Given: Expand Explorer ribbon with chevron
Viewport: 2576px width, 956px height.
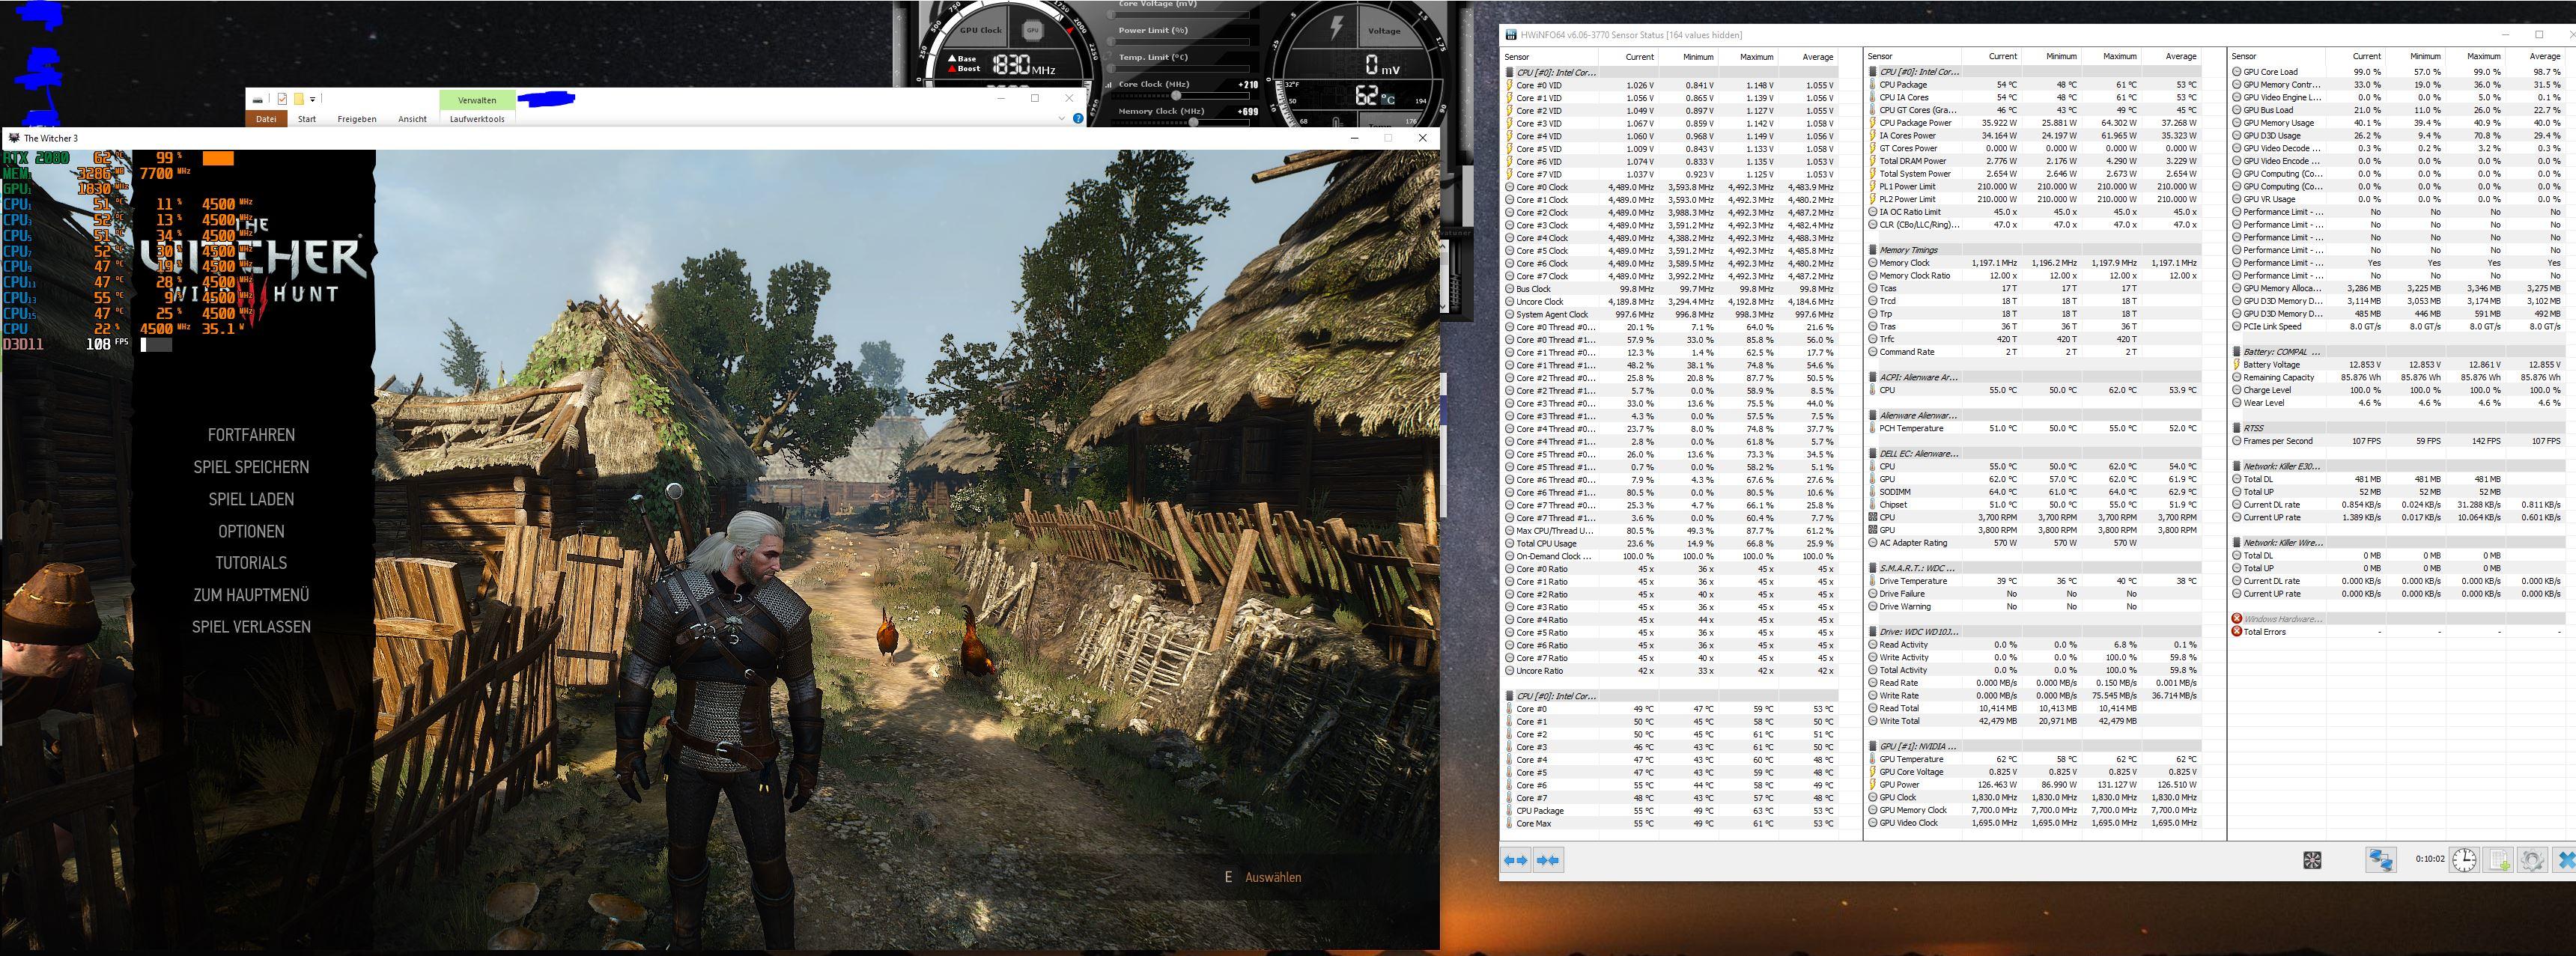Looking at the screenshot, I should coord(1061,118).
